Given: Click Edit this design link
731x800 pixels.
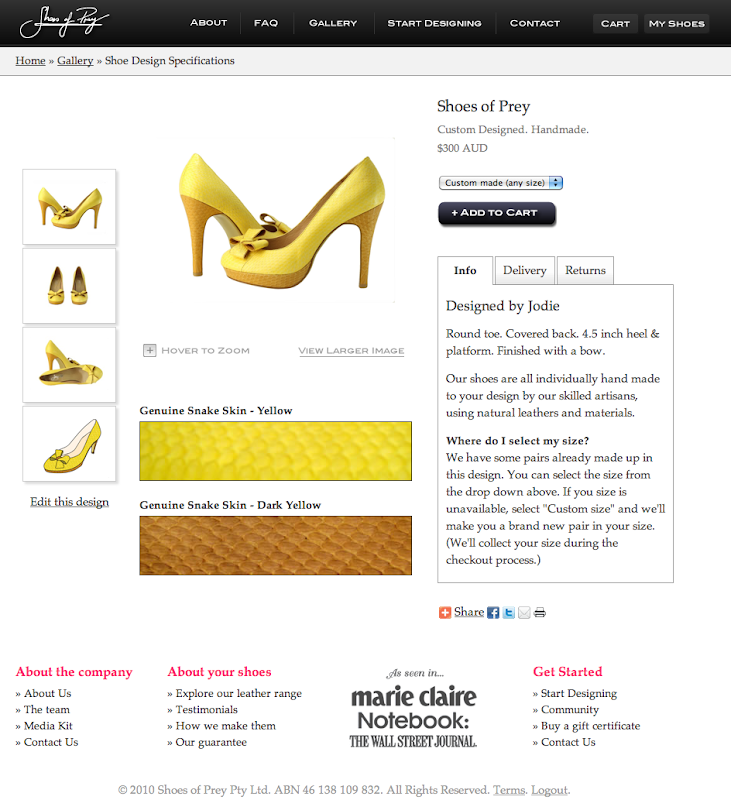Looking at the screenshot, I should pyautogui.click(x=69, y=502).
